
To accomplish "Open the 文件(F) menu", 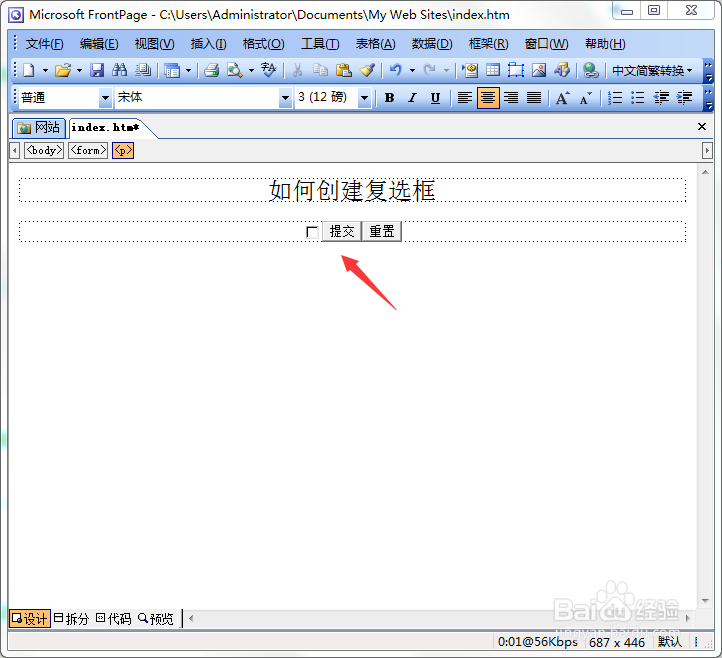I will [x=44, y=44].
